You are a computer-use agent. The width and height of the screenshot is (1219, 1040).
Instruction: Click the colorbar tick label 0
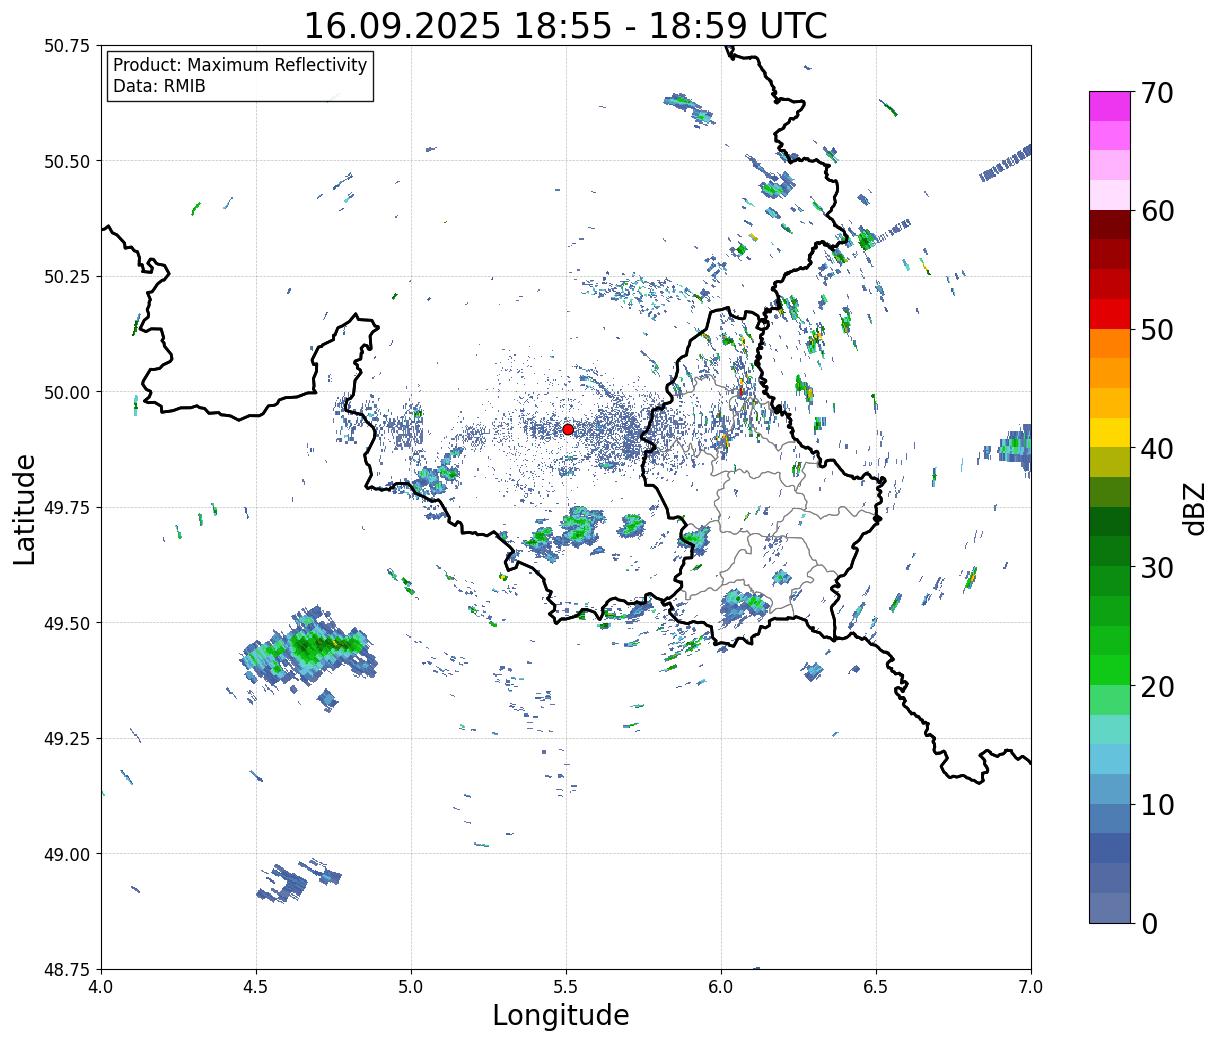pos(1148,924)
